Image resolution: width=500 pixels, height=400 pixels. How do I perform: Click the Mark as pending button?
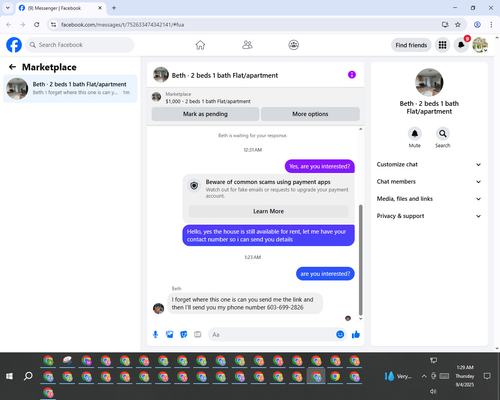coord(205,114)
